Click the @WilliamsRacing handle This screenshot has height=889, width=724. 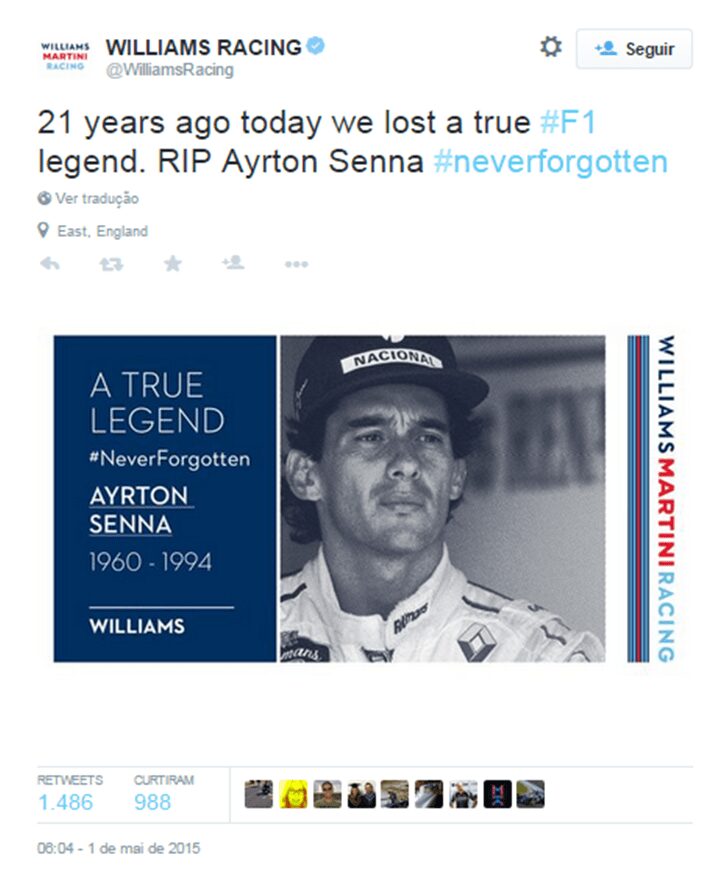[x=169, y=70]
